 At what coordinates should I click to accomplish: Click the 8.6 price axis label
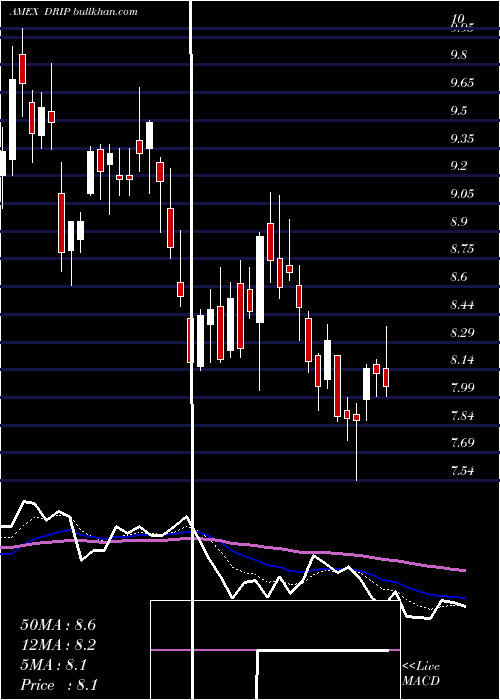458,277
